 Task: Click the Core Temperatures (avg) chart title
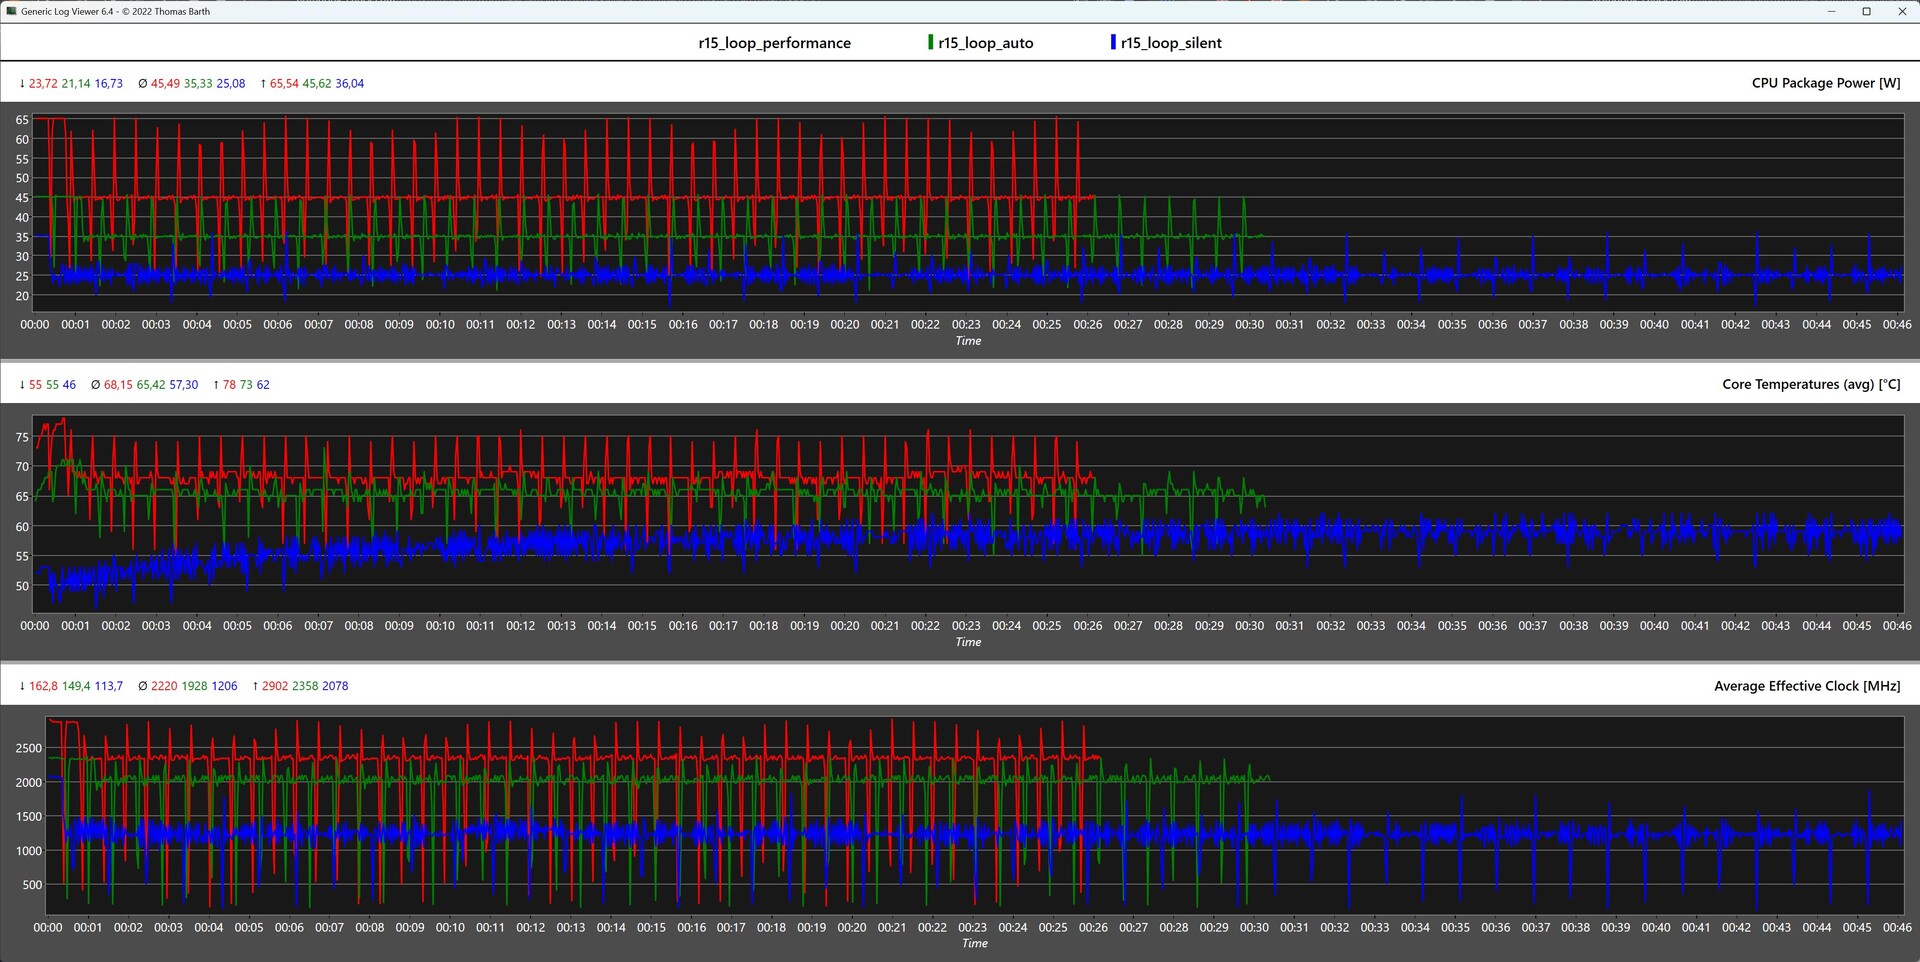[x=1810, y=384]
